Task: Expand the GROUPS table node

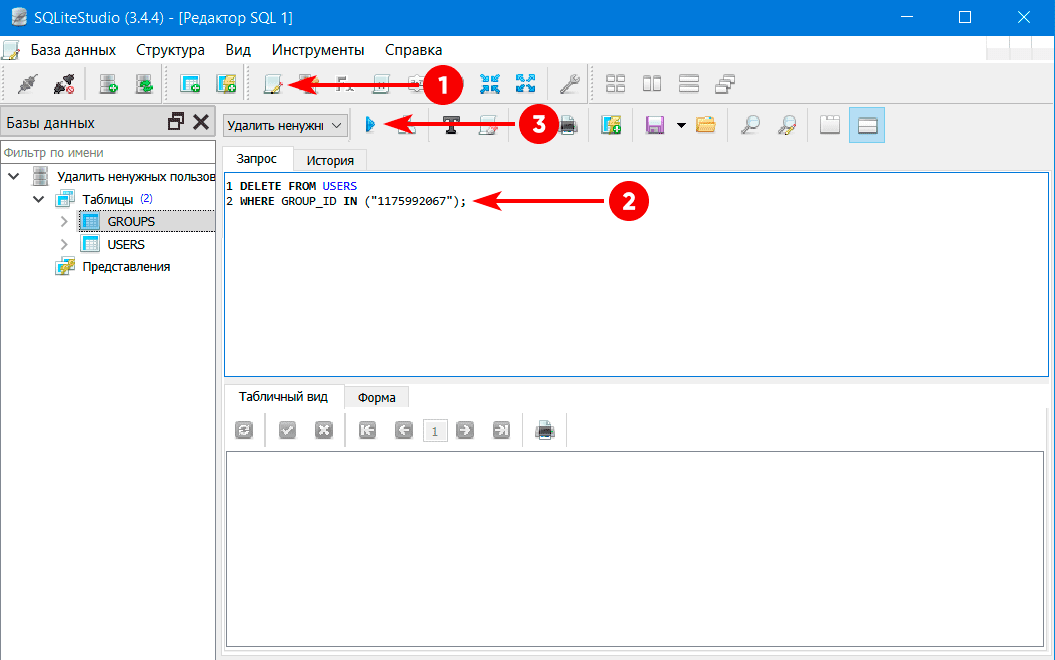Action: 64,221
